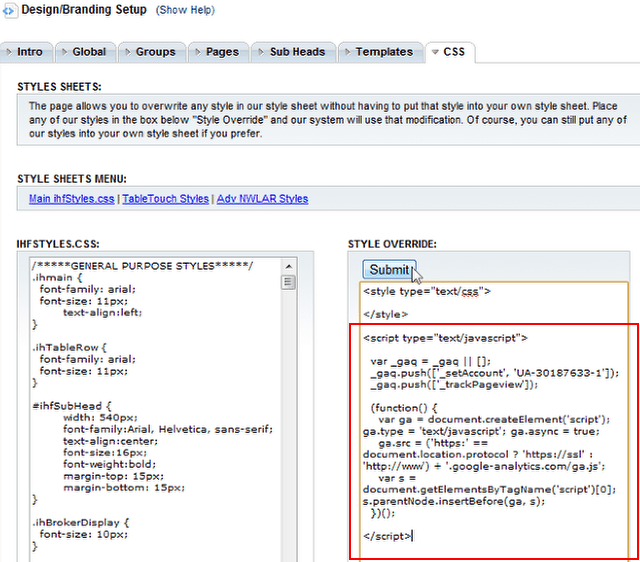Screen dimensions: 640x562
Task: Click the '<style type="text/css">' line
Action: [427, 291]
